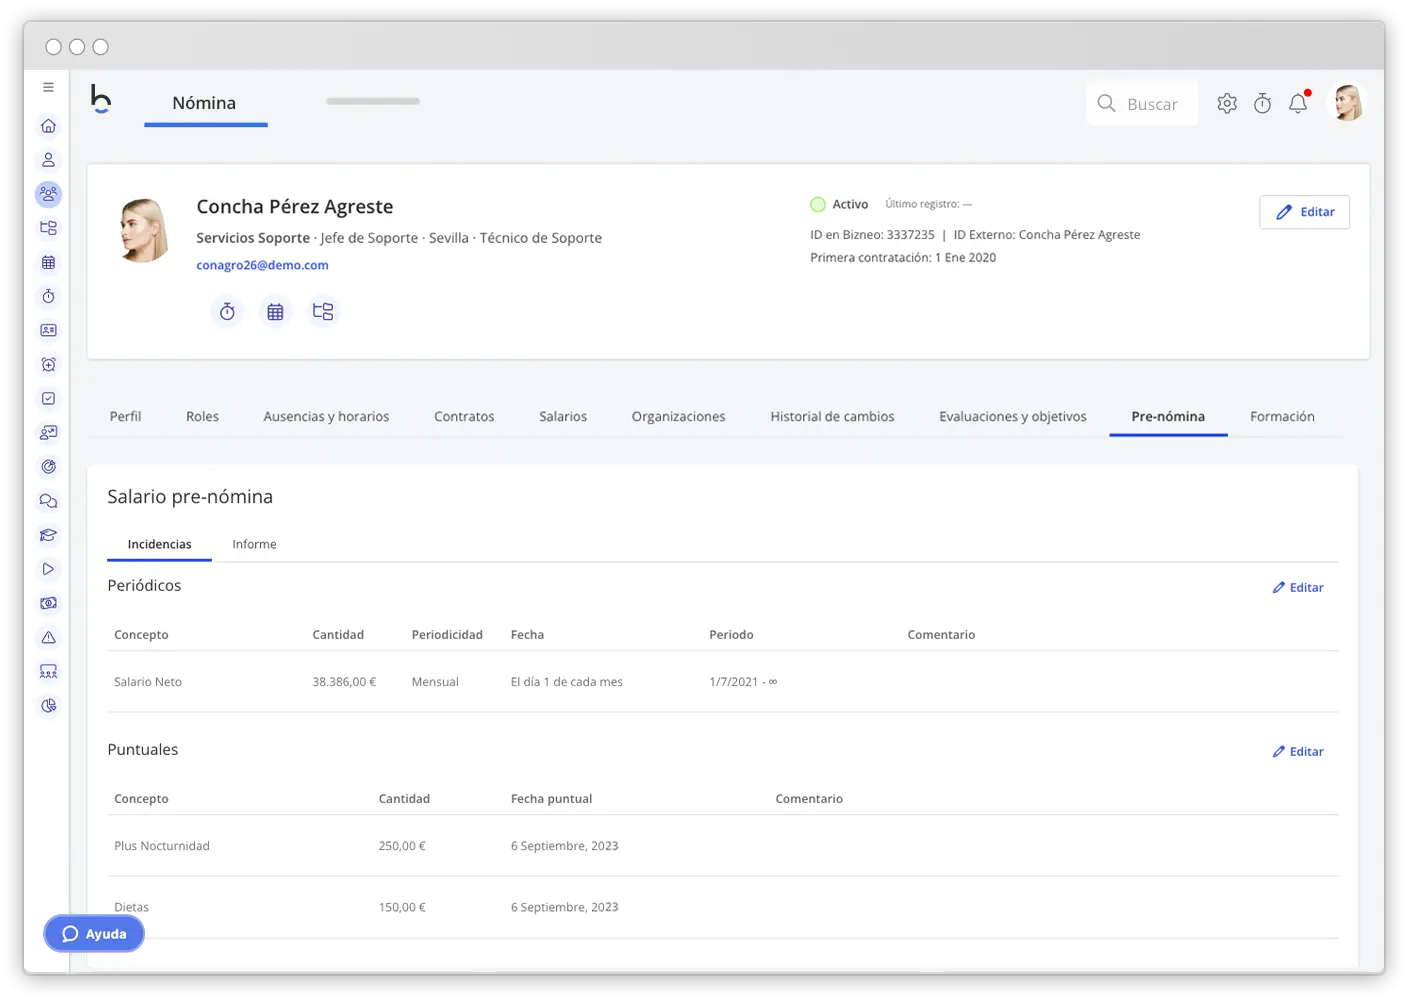Click the Dietas row concept
The image size is (1408, 1000).
click(131, 908)
